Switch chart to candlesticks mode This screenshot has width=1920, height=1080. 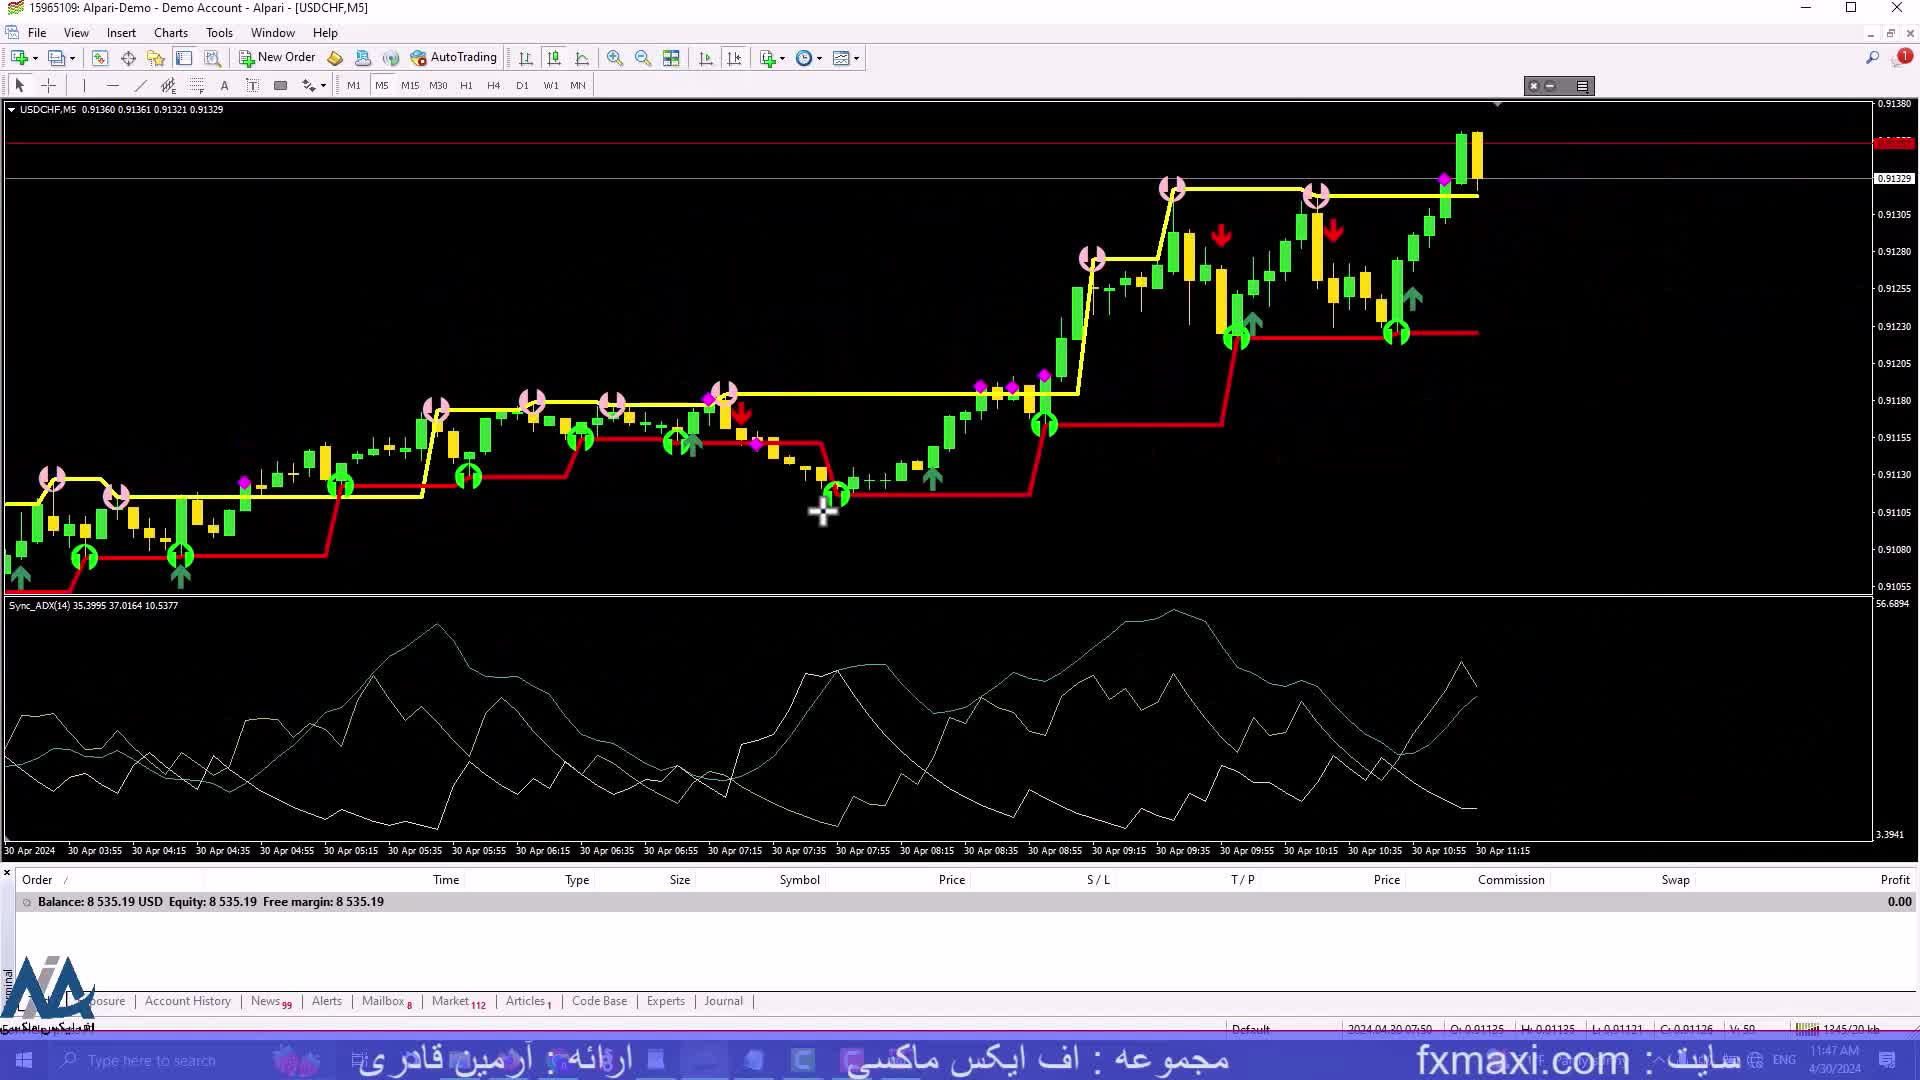click(554, 58)
